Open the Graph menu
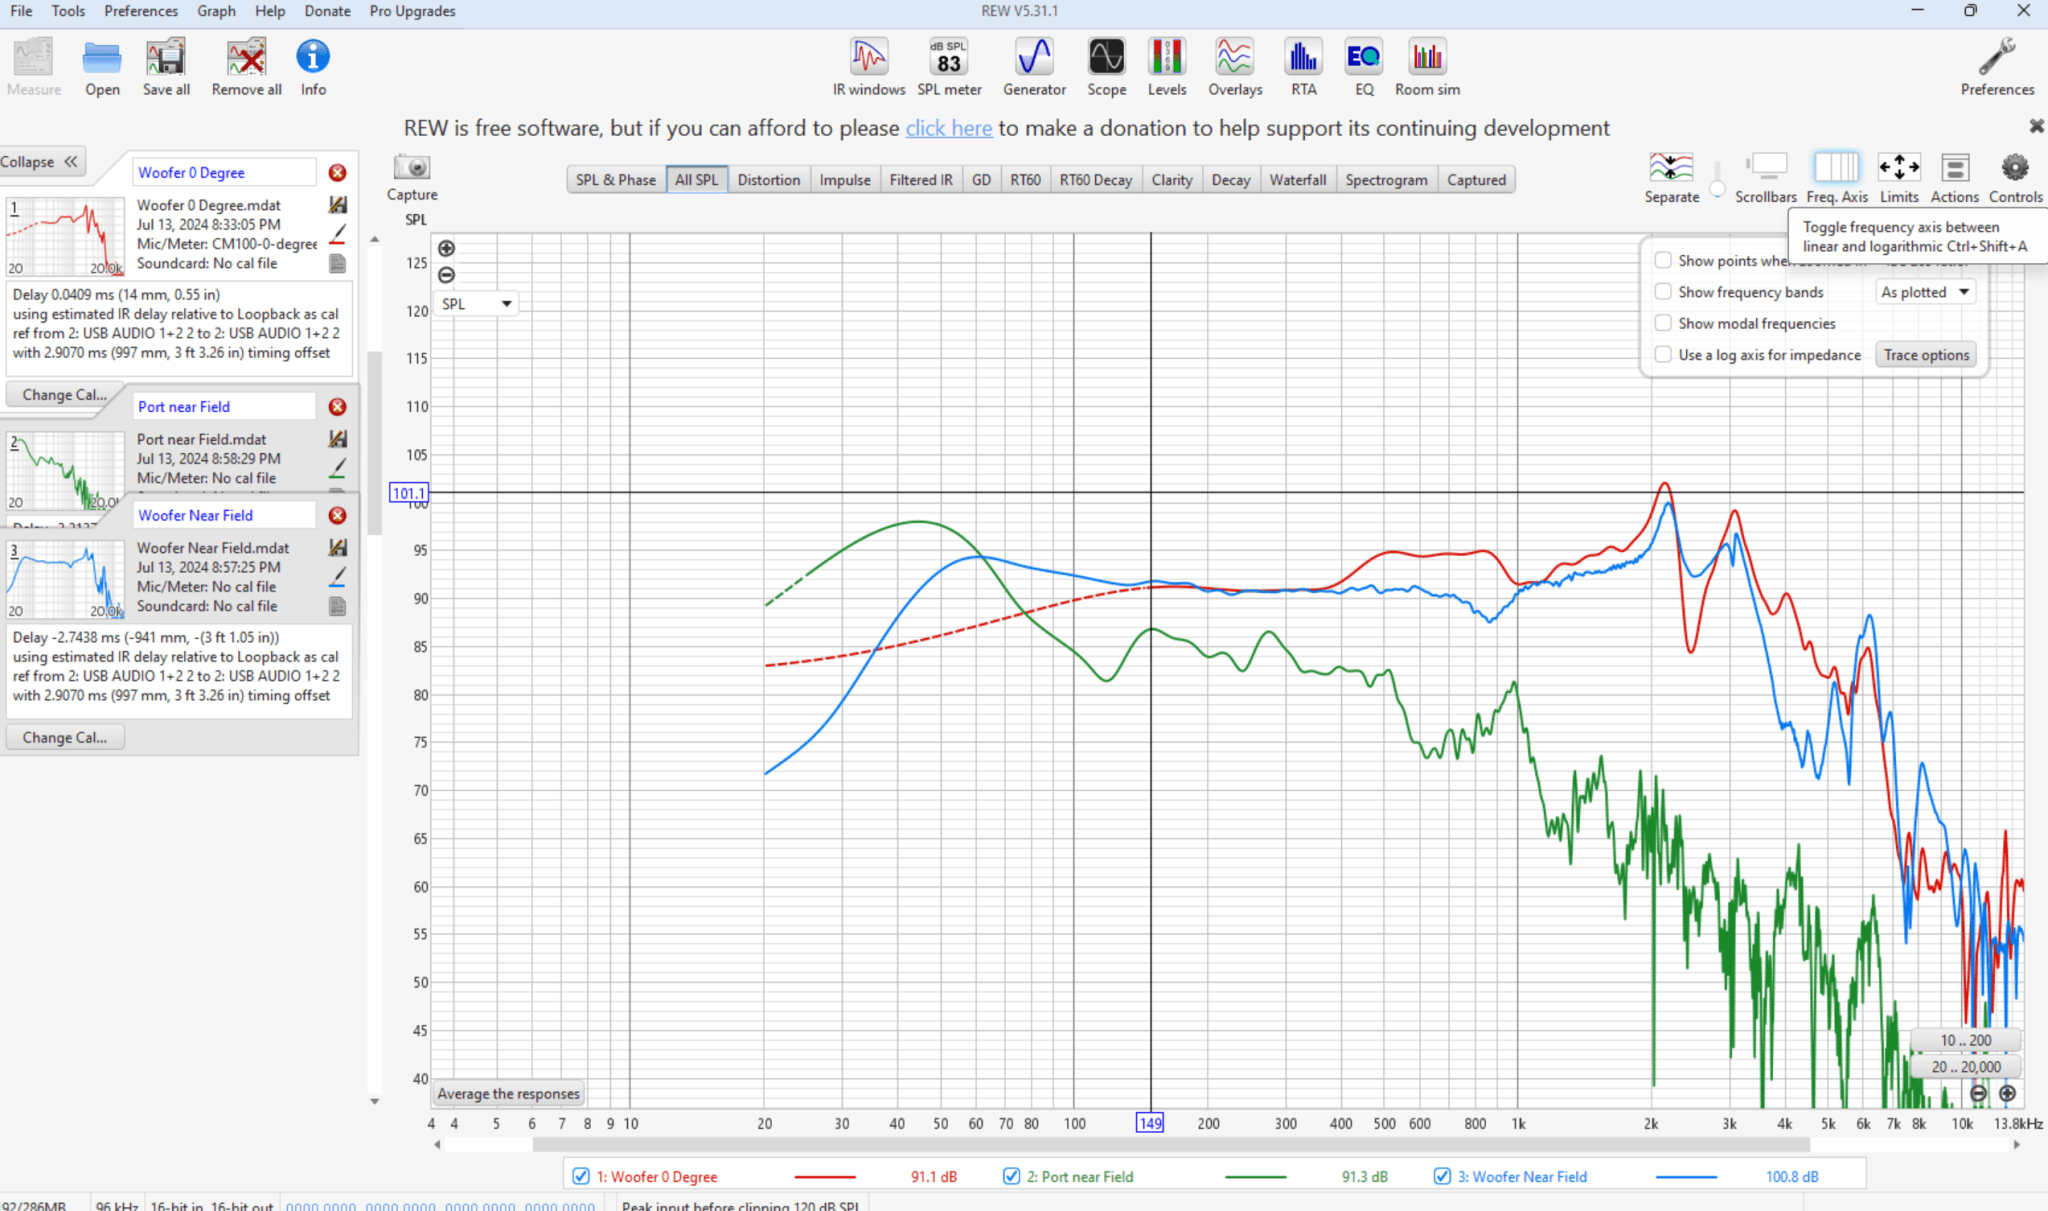The width and height of the screenshot is (2048, 1211). pyautogui.click(x=216, y=11)
